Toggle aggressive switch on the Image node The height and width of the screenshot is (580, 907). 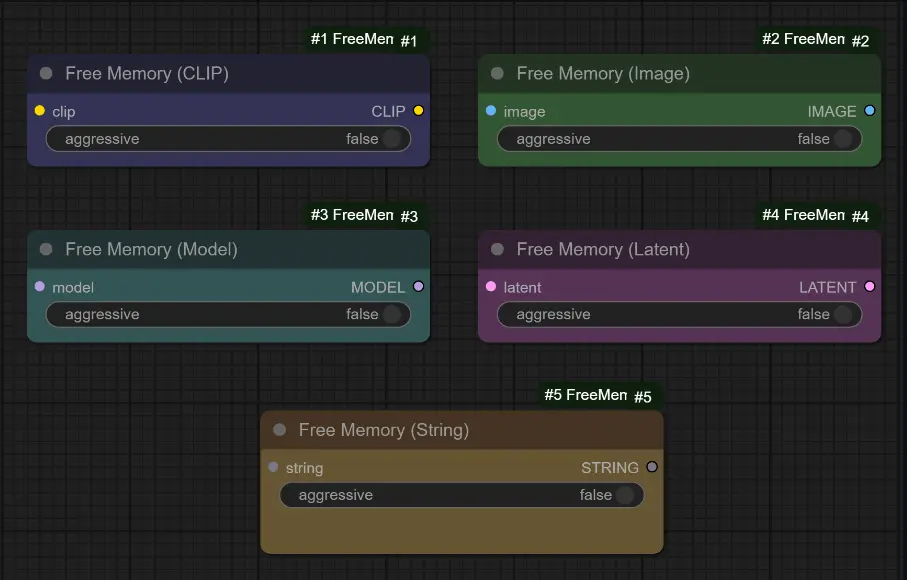pyautogui.click(x=680, y=139)
